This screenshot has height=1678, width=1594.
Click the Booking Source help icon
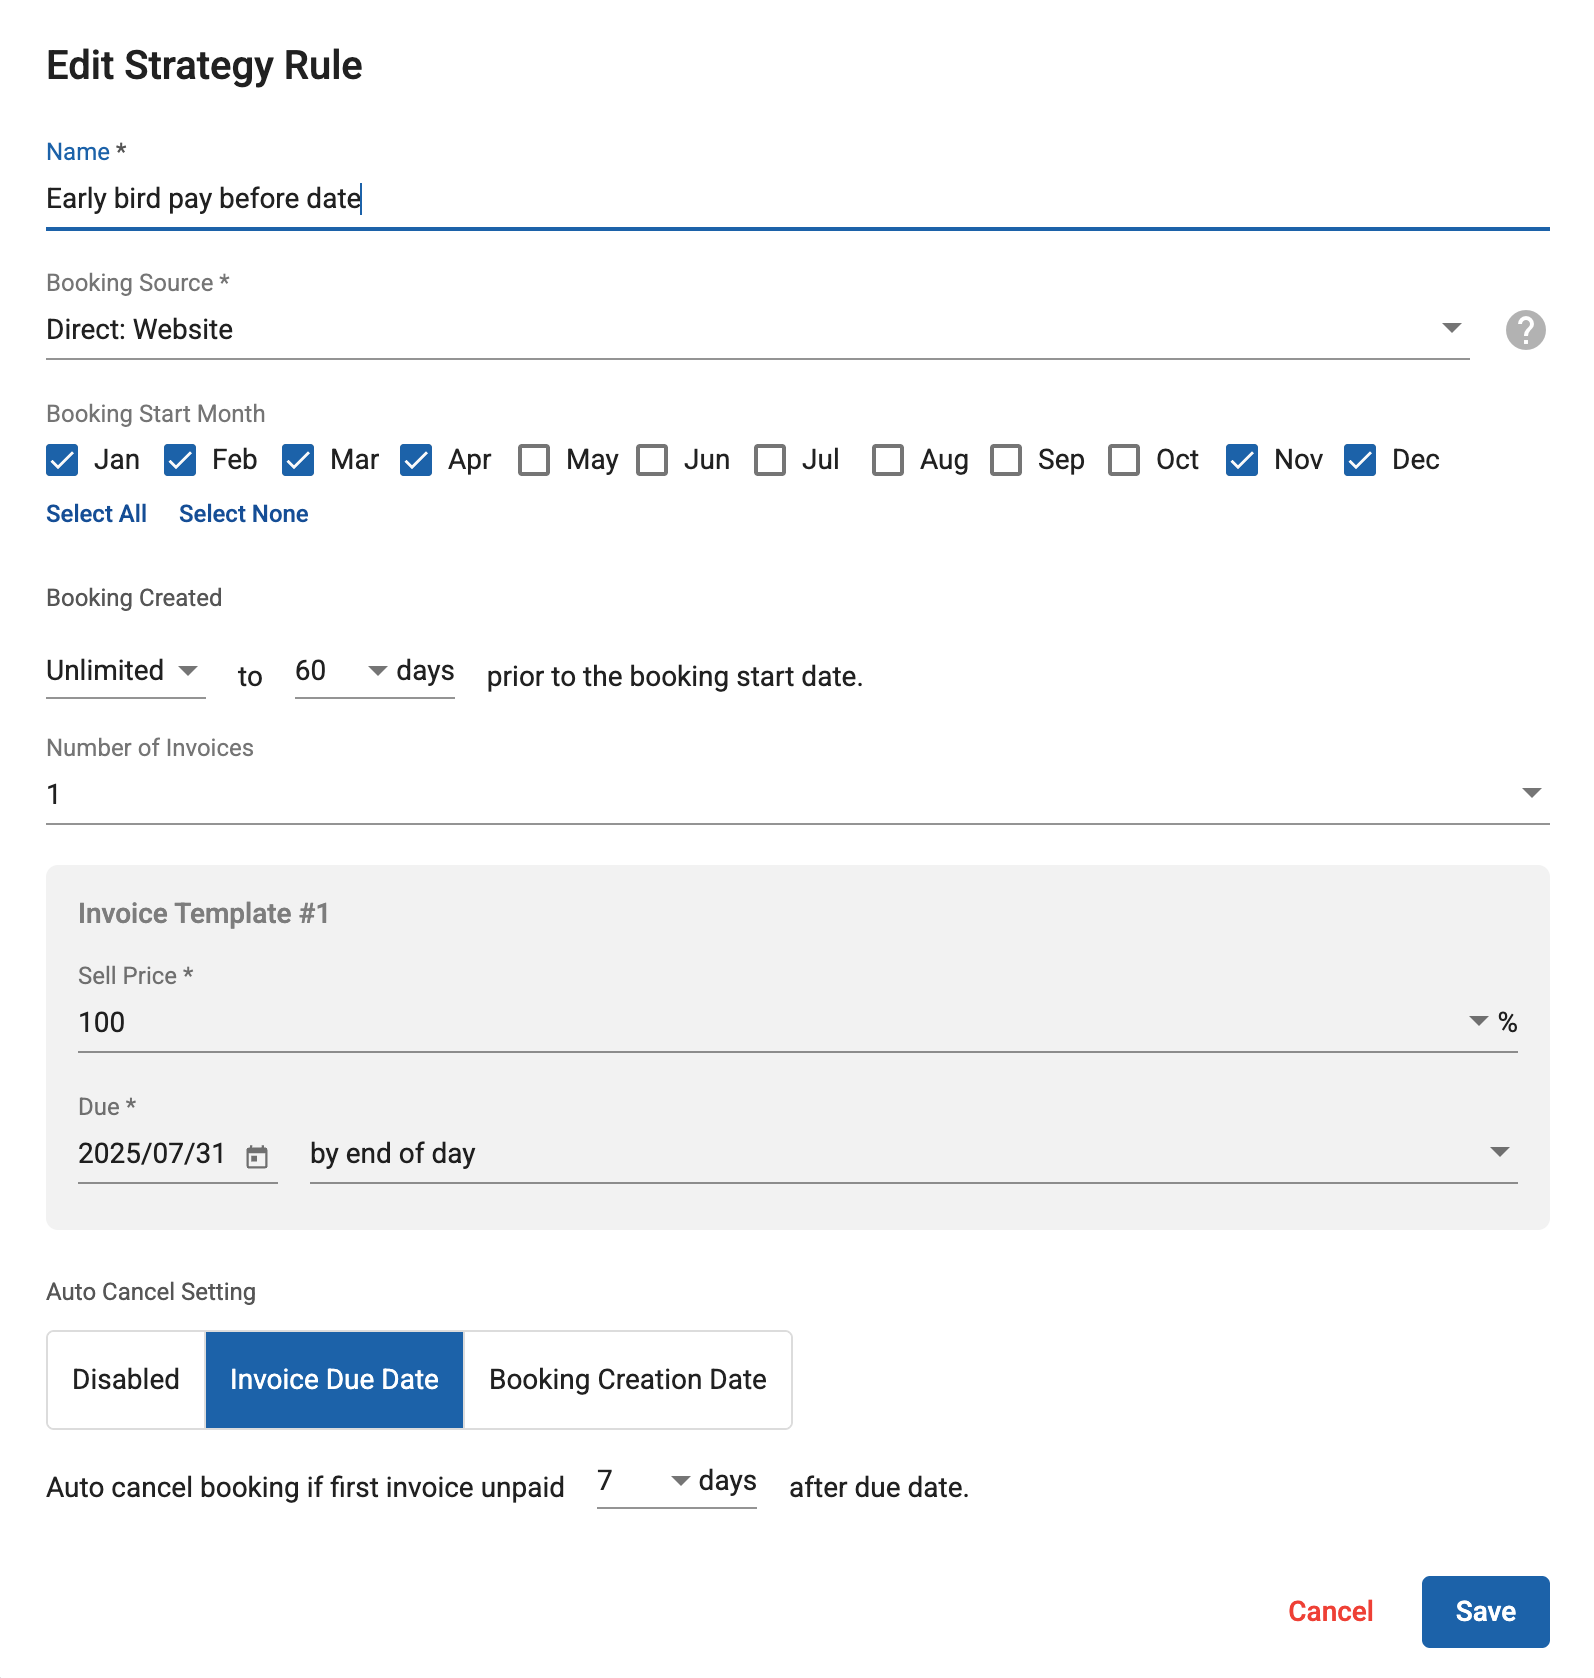(1525, 330)
